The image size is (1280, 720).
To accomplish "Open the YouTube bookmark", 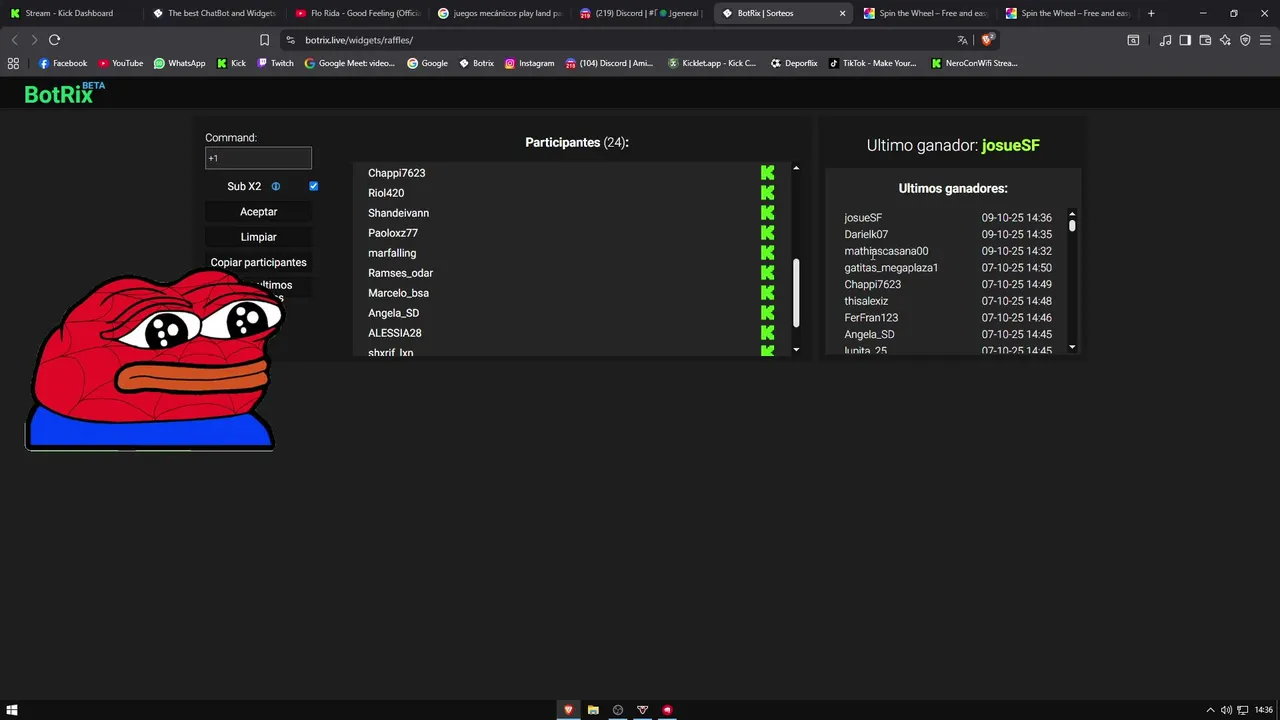I will pyautogui.click(x=121, y=63).
